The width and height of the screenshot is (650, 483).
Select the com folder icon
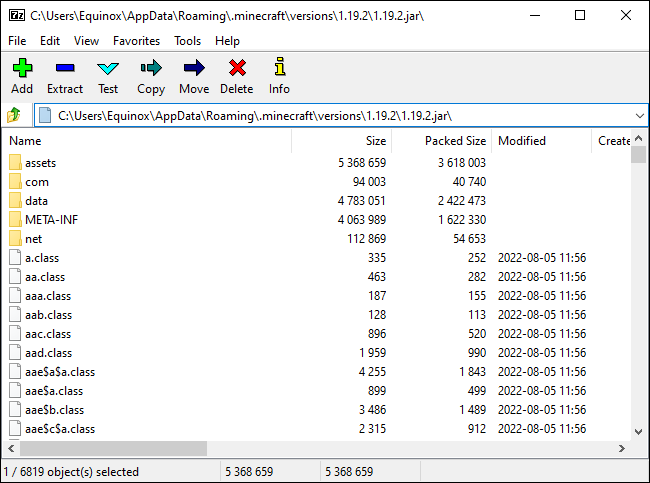(15, 182)
